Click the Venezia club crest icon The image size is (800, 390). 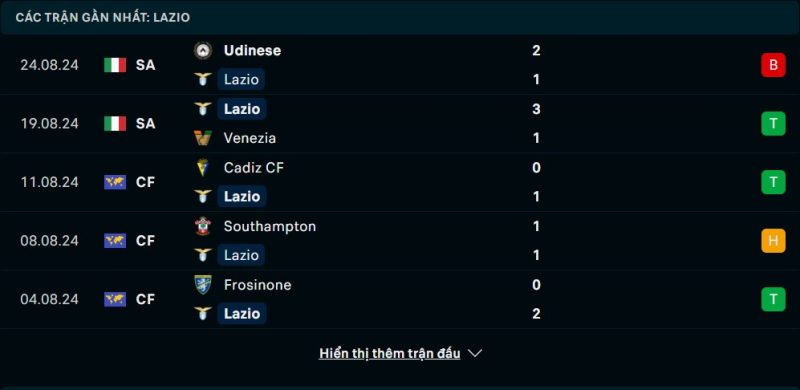click(x=203, y=138)
